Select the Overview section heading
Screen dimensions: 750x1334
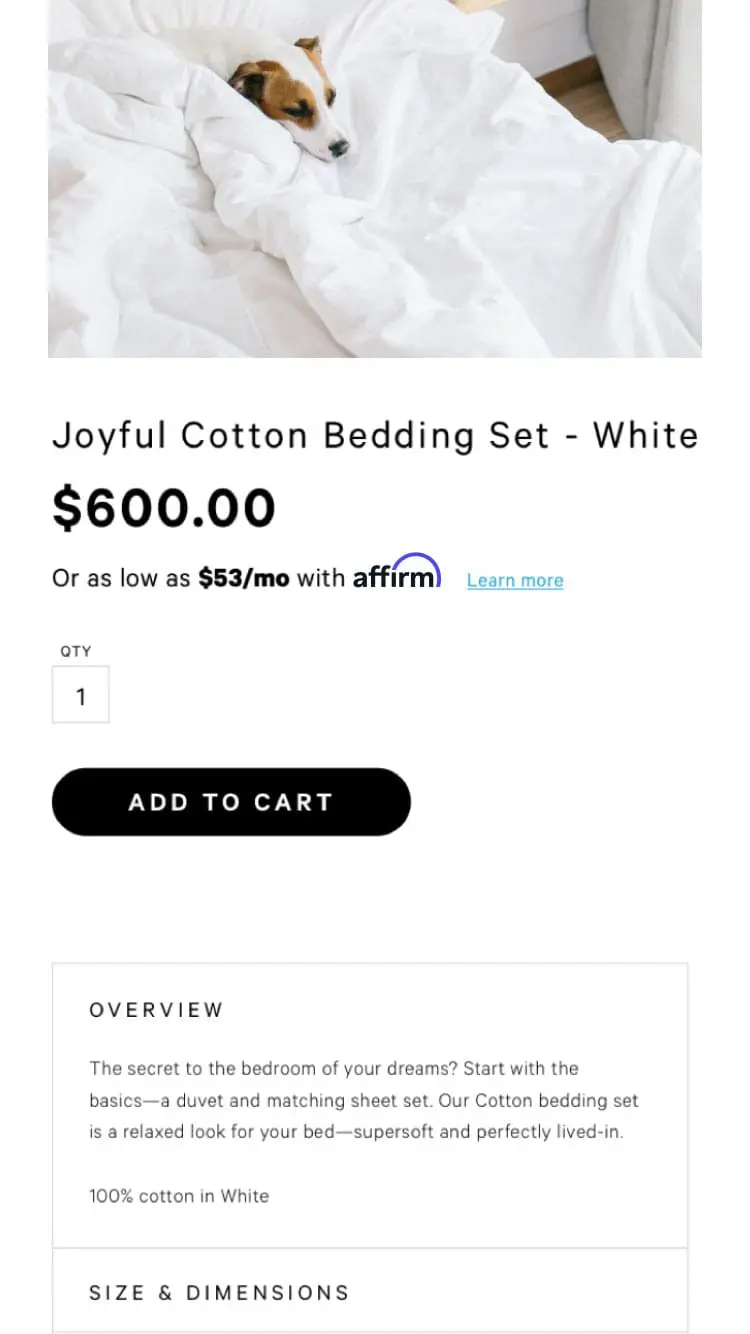[x=156, y=1010]
